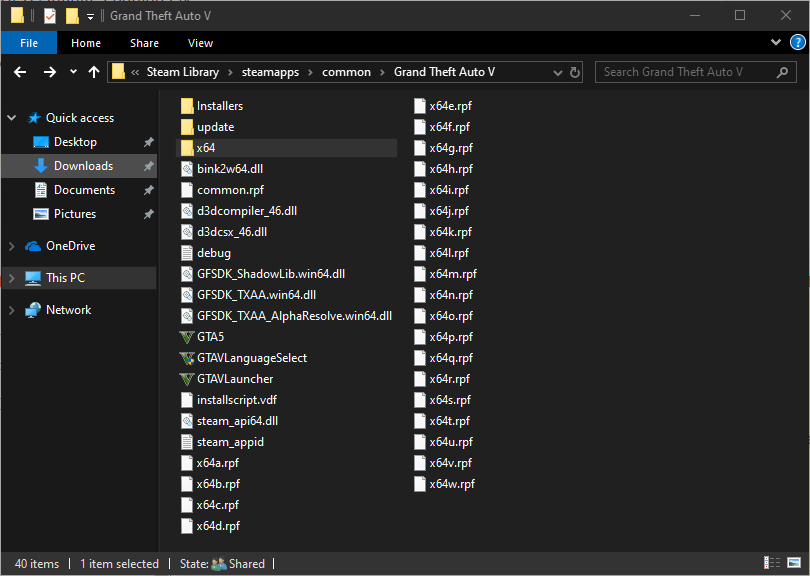The width and height of the screenshot is (810, 576).
Task: Unpin Desktop from Quick access
Action: tap(149, 142)
